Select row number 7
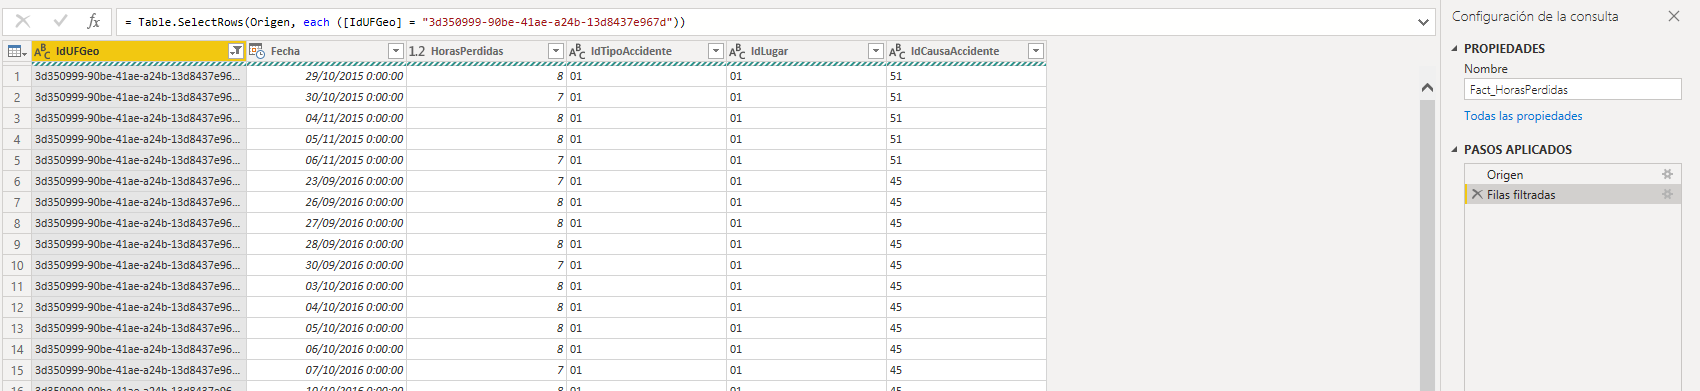 [x=17, y=202]
